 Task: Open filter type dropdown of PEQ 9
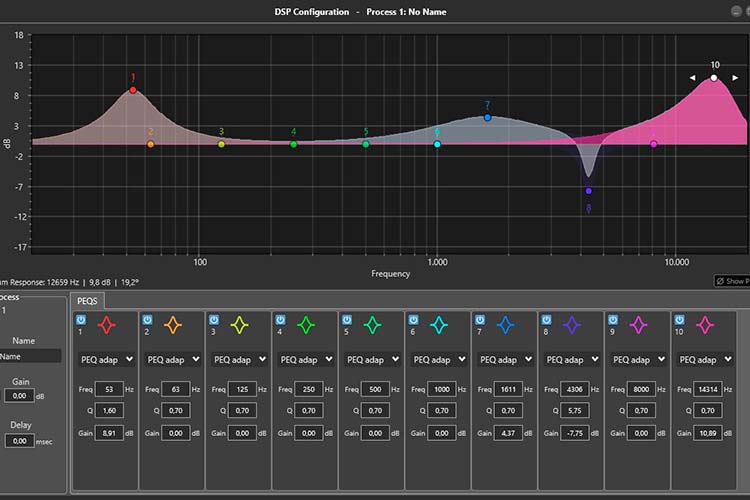tap(639, 359)
